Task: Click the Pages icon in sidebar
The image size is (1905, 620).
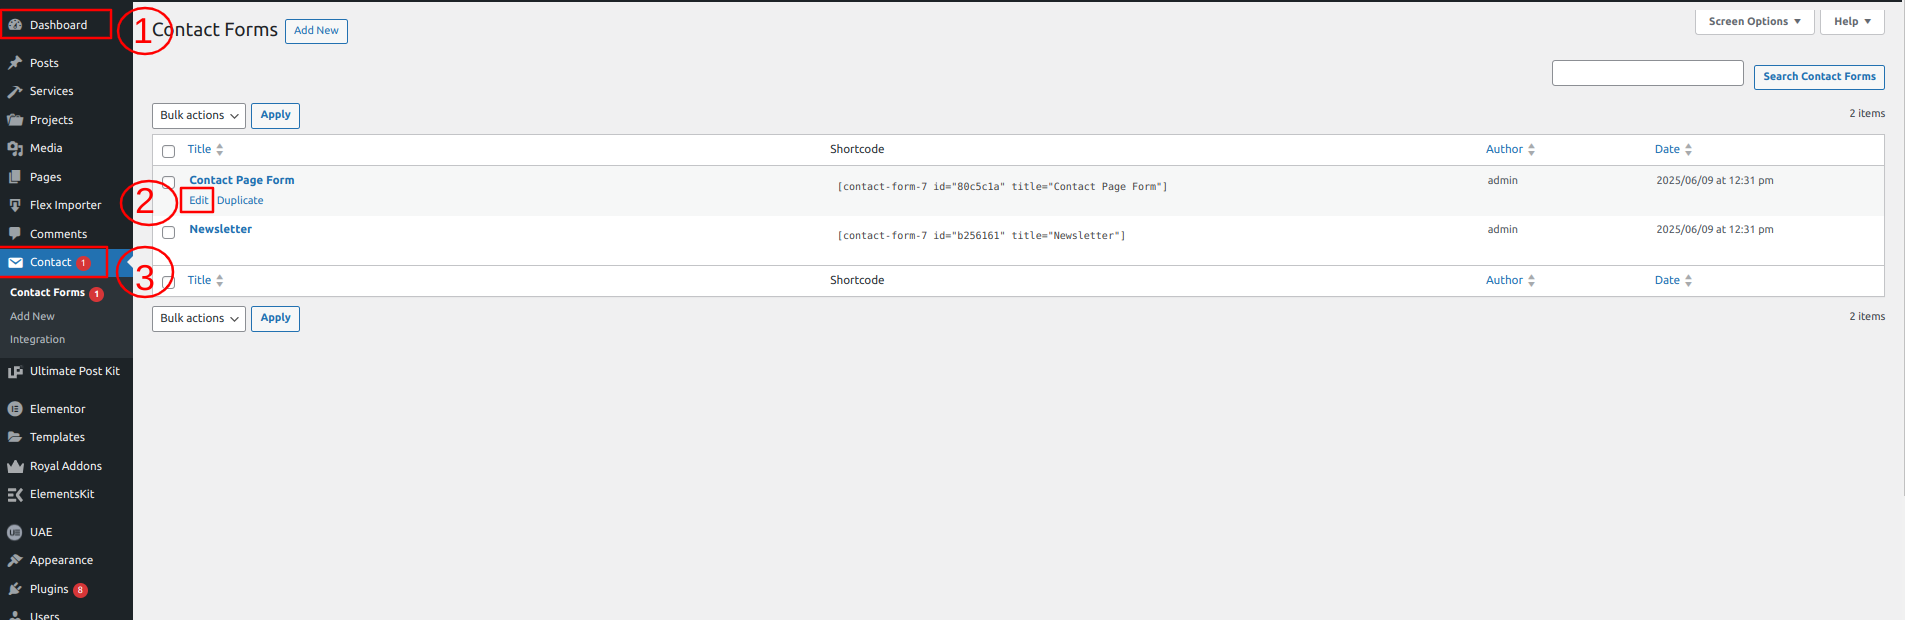Action: (15, 177)
